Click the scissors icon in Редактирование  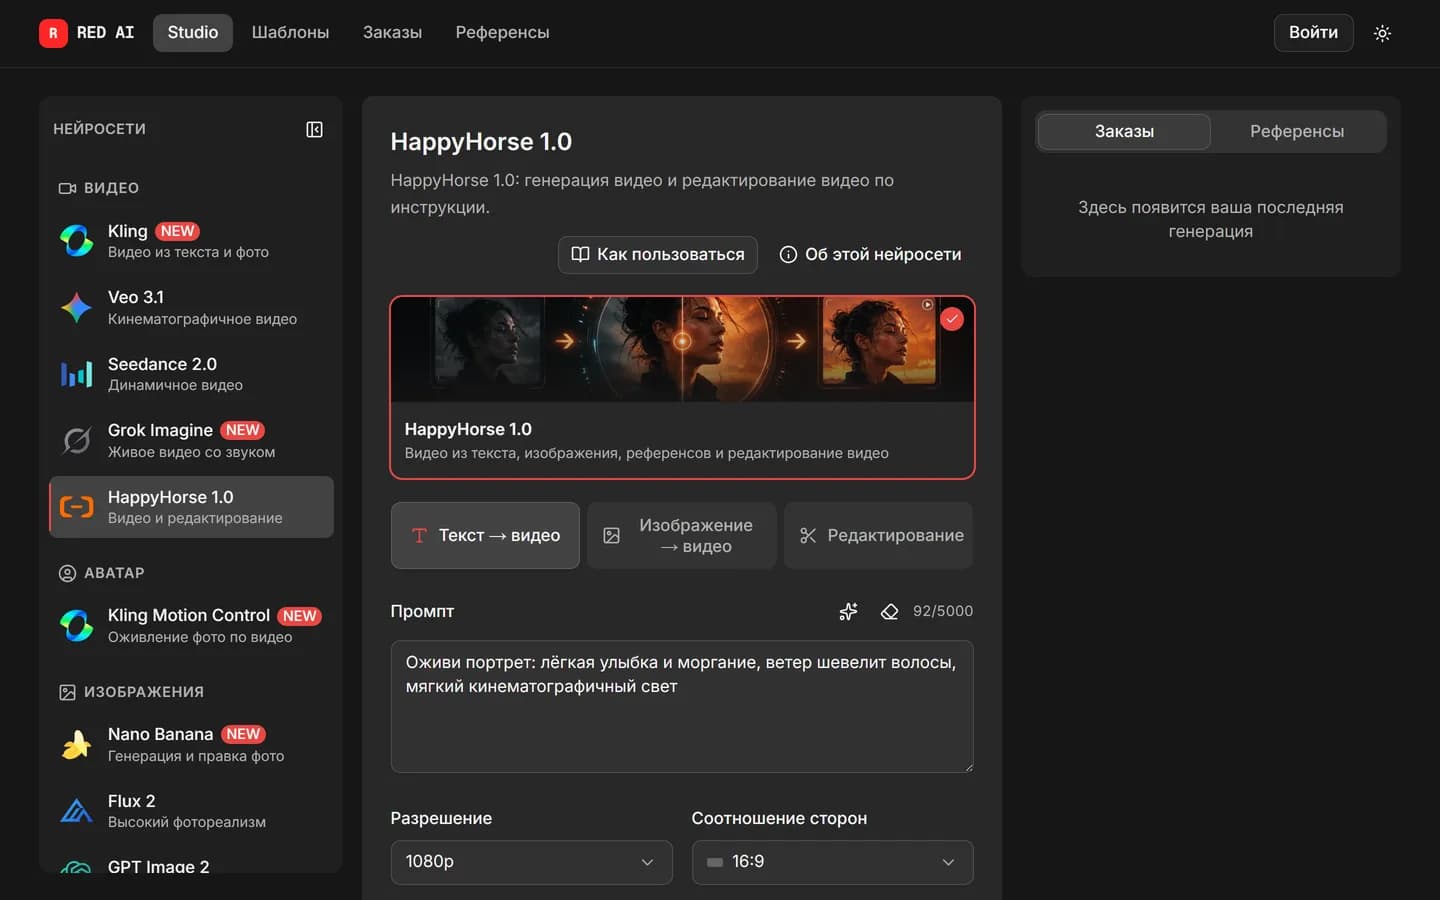808,536
